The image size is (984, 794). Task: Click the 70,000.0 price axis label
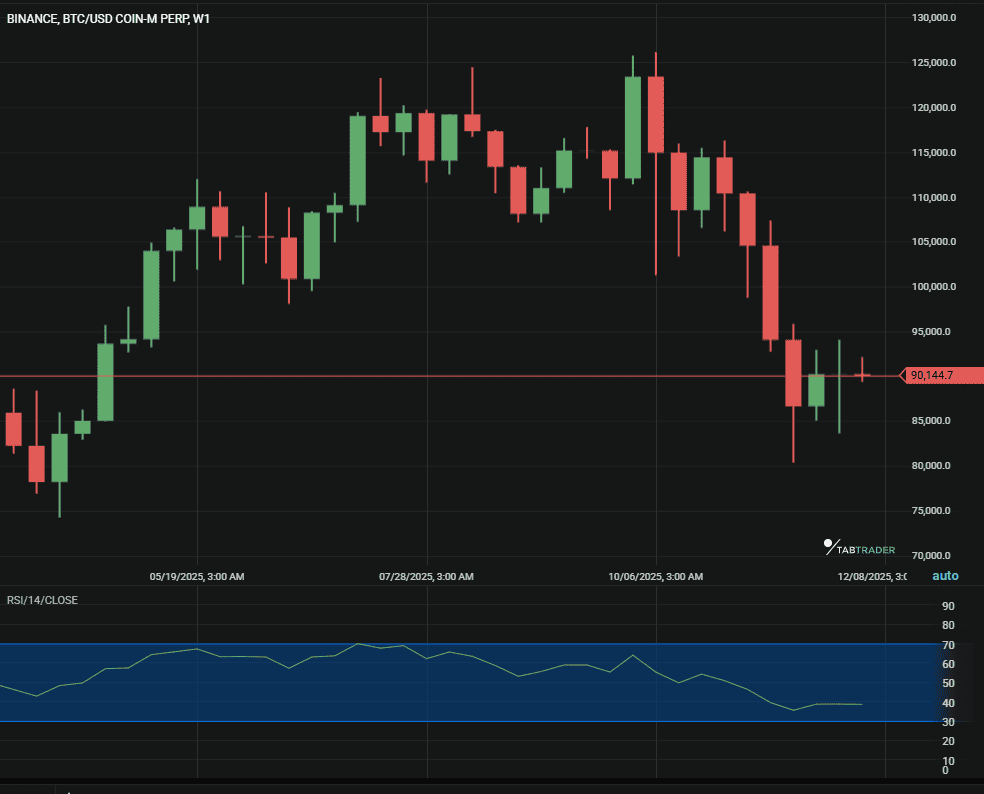click(935, 556)
